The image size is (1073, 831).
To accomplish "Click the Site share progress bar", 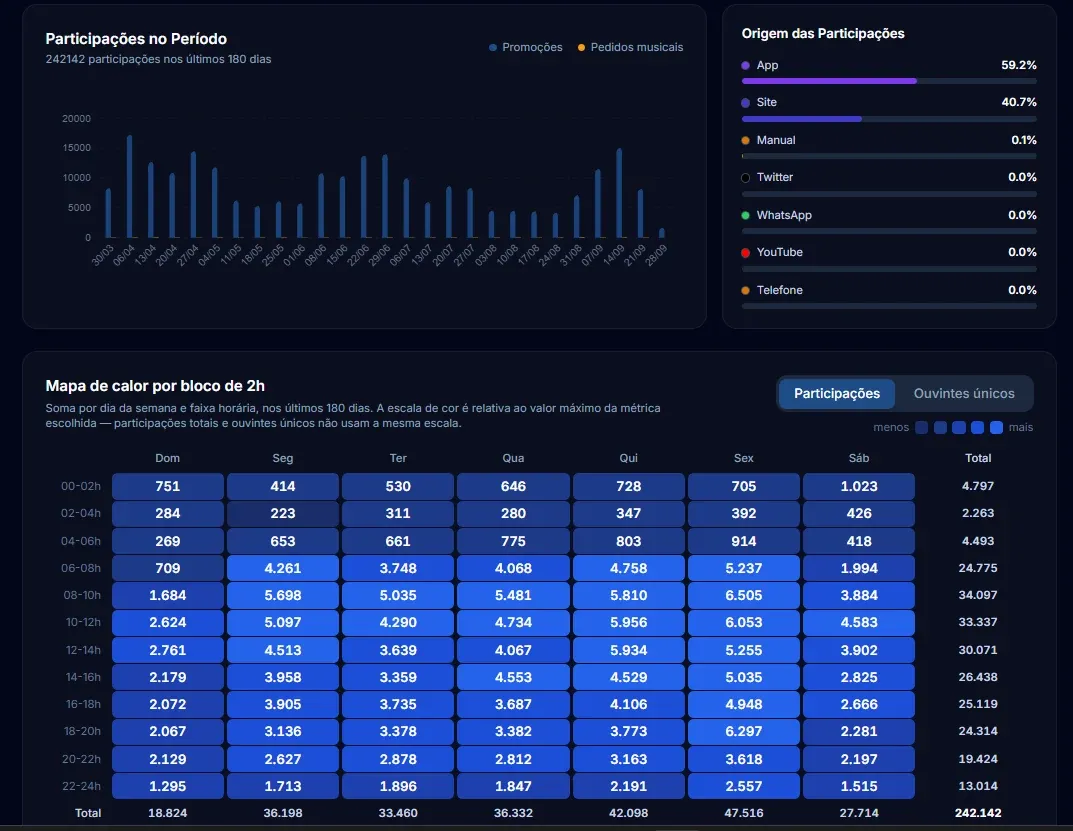I will point(889,118).
